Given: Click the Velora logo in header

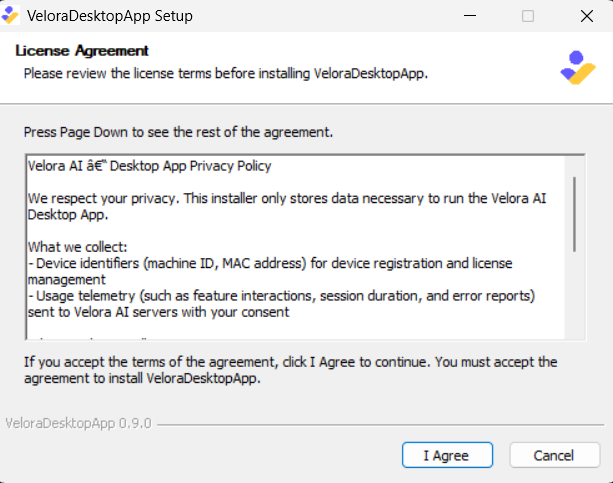Looking at the screenshot, I should (x=577, y=68).
